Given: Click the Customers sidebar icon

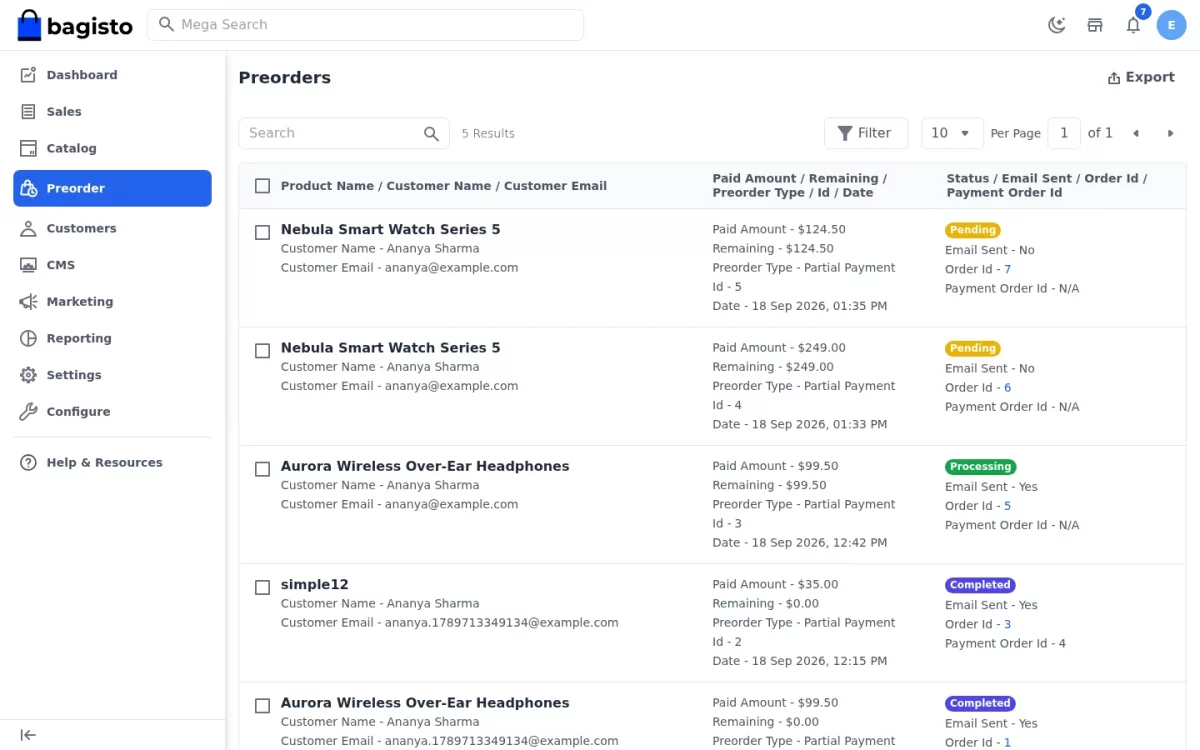Looking at the screenshot, I should 28,228.
